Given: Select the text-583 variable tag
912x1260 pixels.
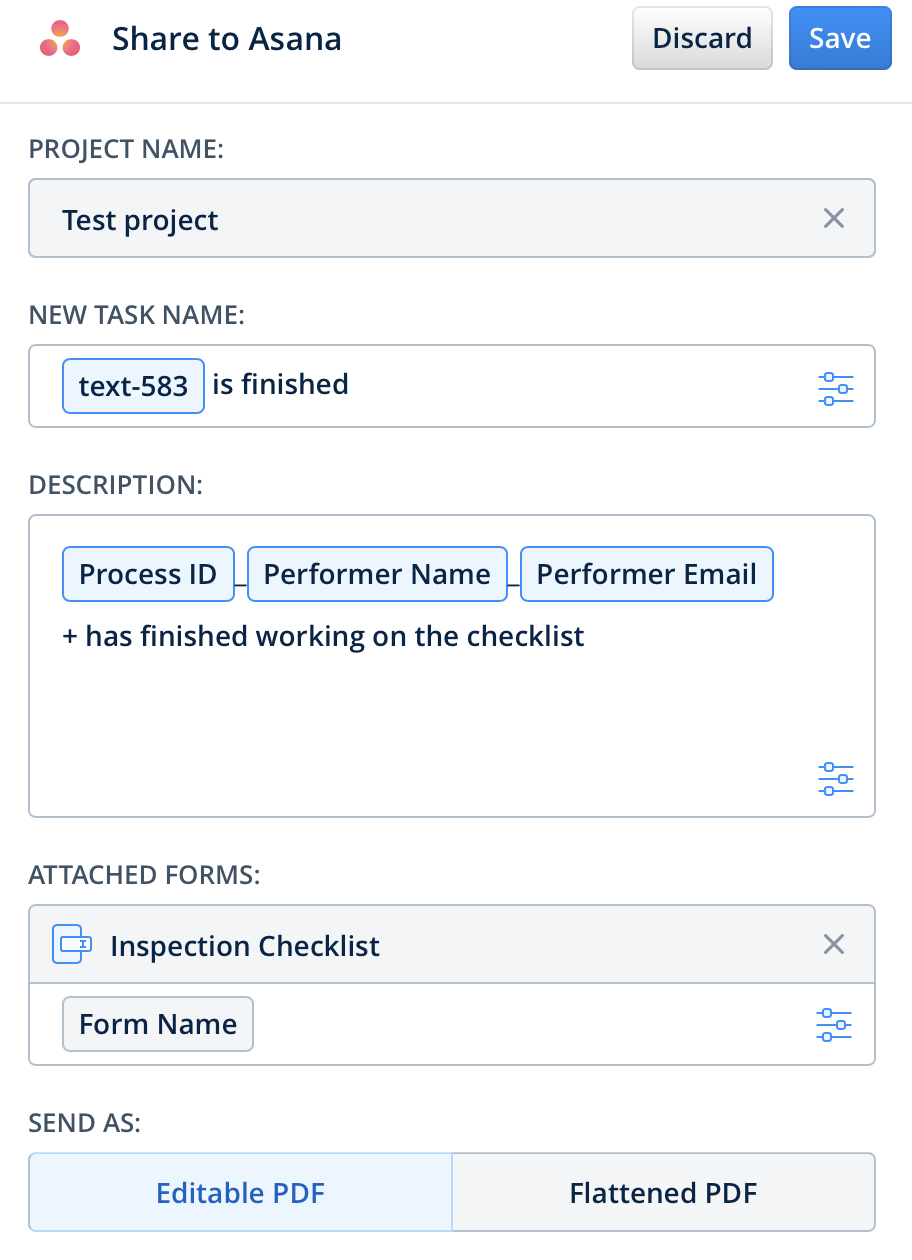Looking at the screenshot, I should (133, 386).
